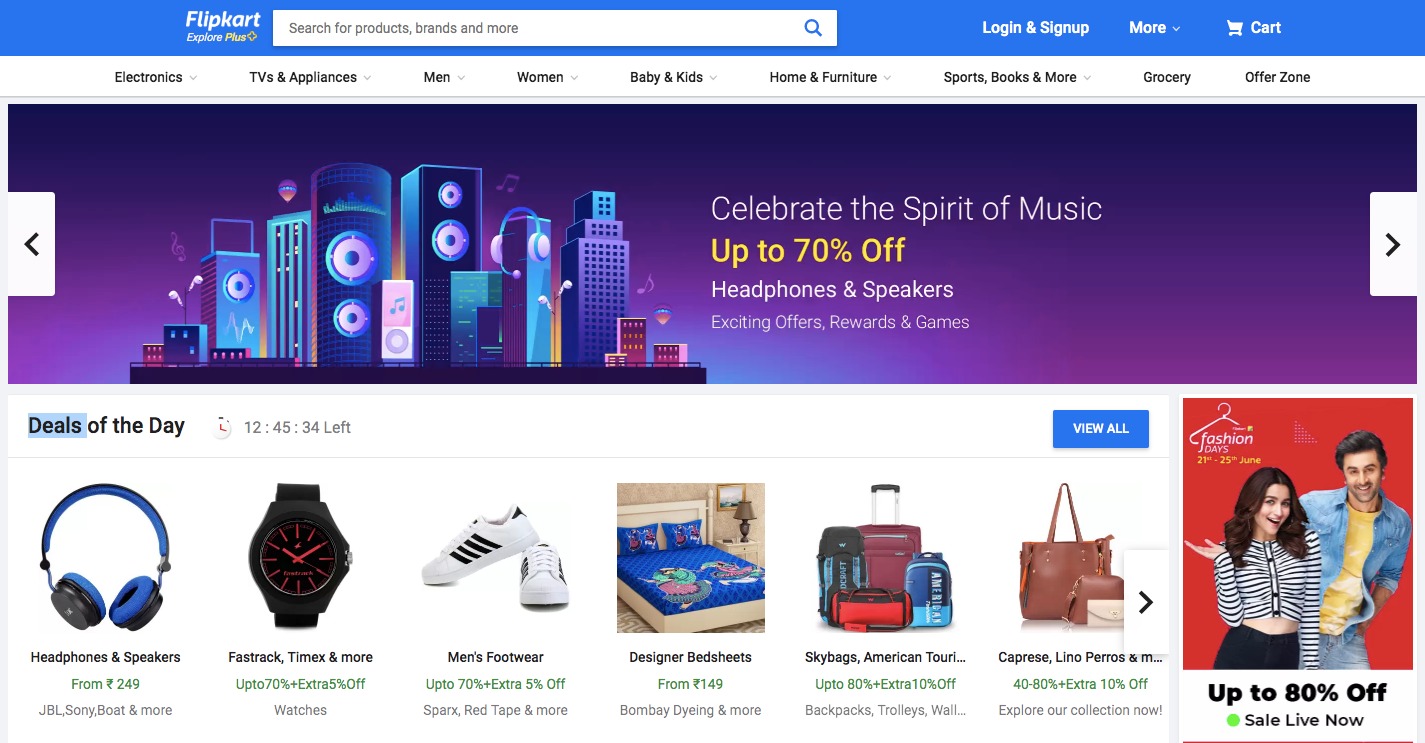Expand the More dropdown in header

click(1154, 28)
